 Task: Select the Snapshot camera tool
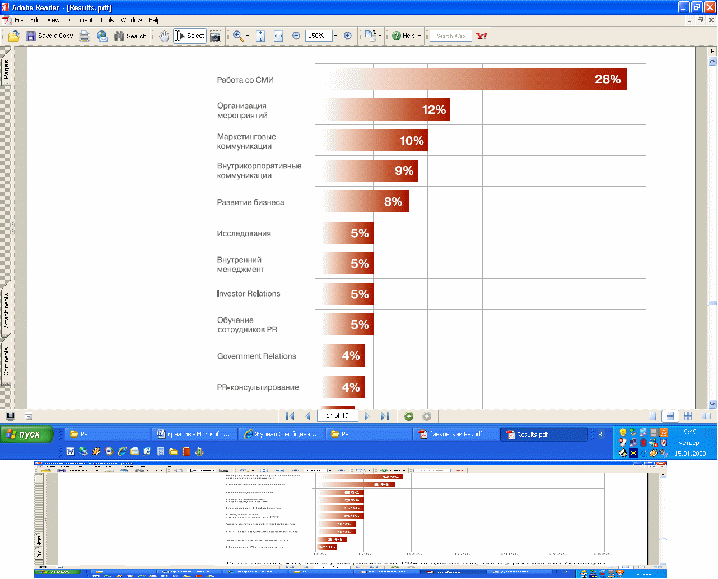click(x=215, y=36)
